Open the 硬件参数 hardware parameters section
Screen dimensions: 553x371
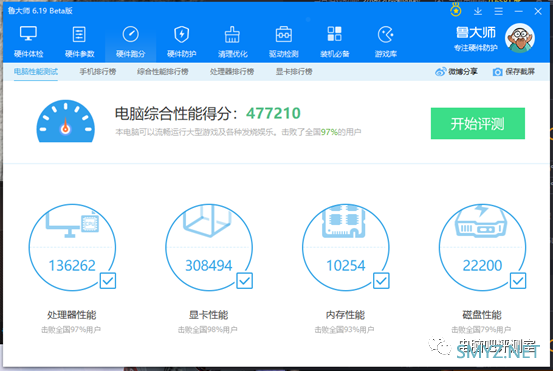(x=79, y=42)
